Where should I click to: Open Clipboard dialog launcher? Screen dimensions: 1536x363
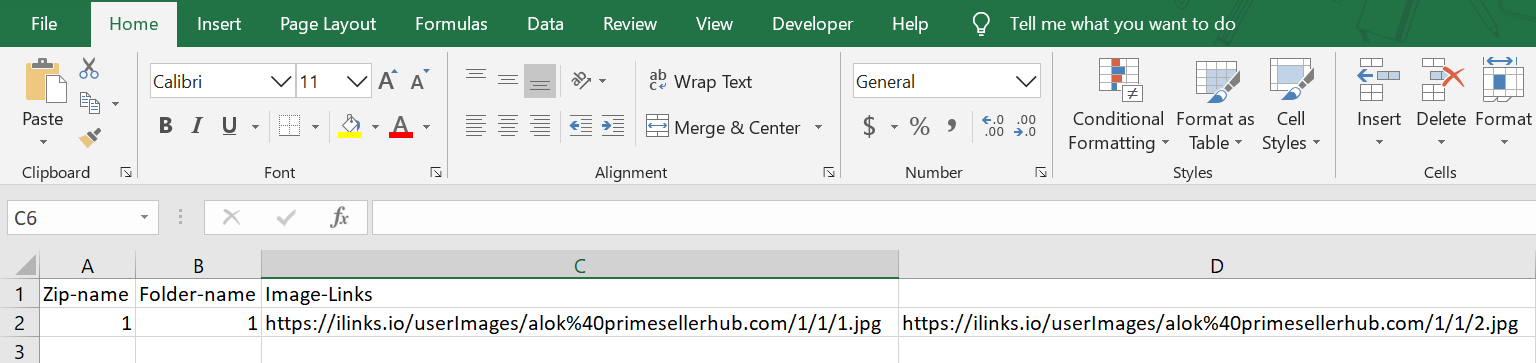(x=125, y=173)
